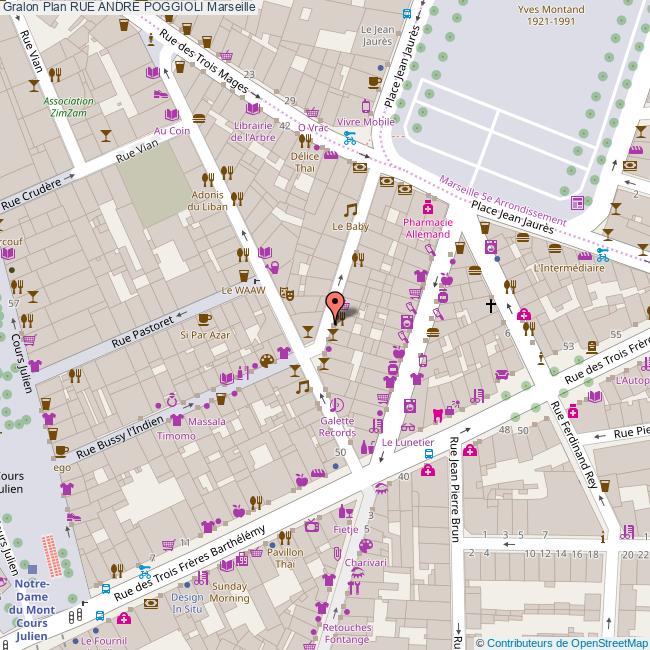Select the Si Par Azar coffee cup icon
This screenshot has width=650, height=650.
click(x=205, y=319)
